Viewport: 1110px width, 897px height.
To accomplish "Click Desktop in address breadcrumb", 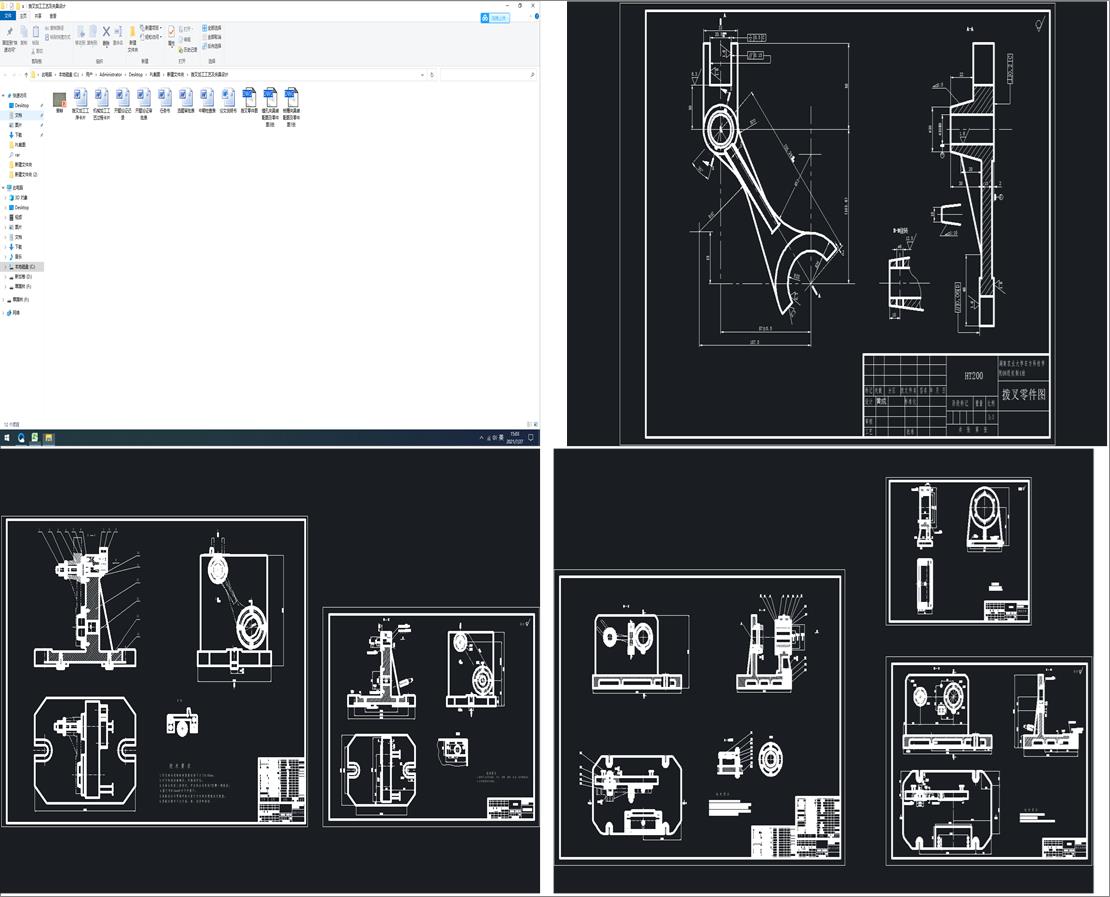I will 135,74.
